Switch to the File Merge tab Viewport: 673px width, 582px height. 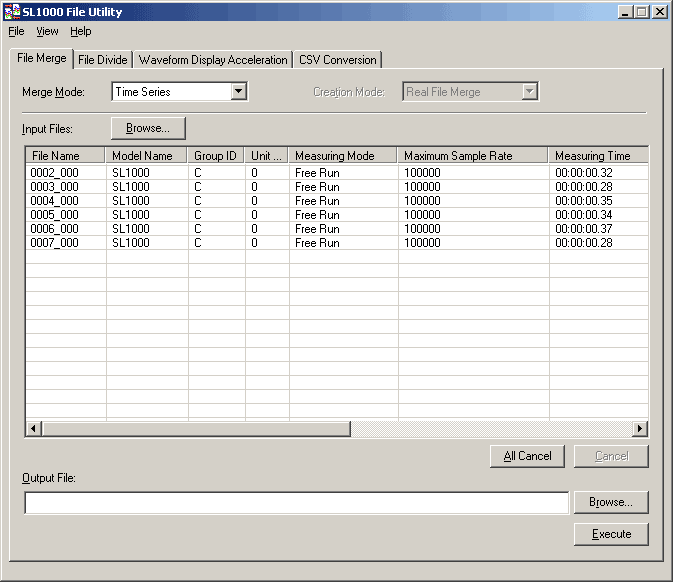click(x=42, y=58)
